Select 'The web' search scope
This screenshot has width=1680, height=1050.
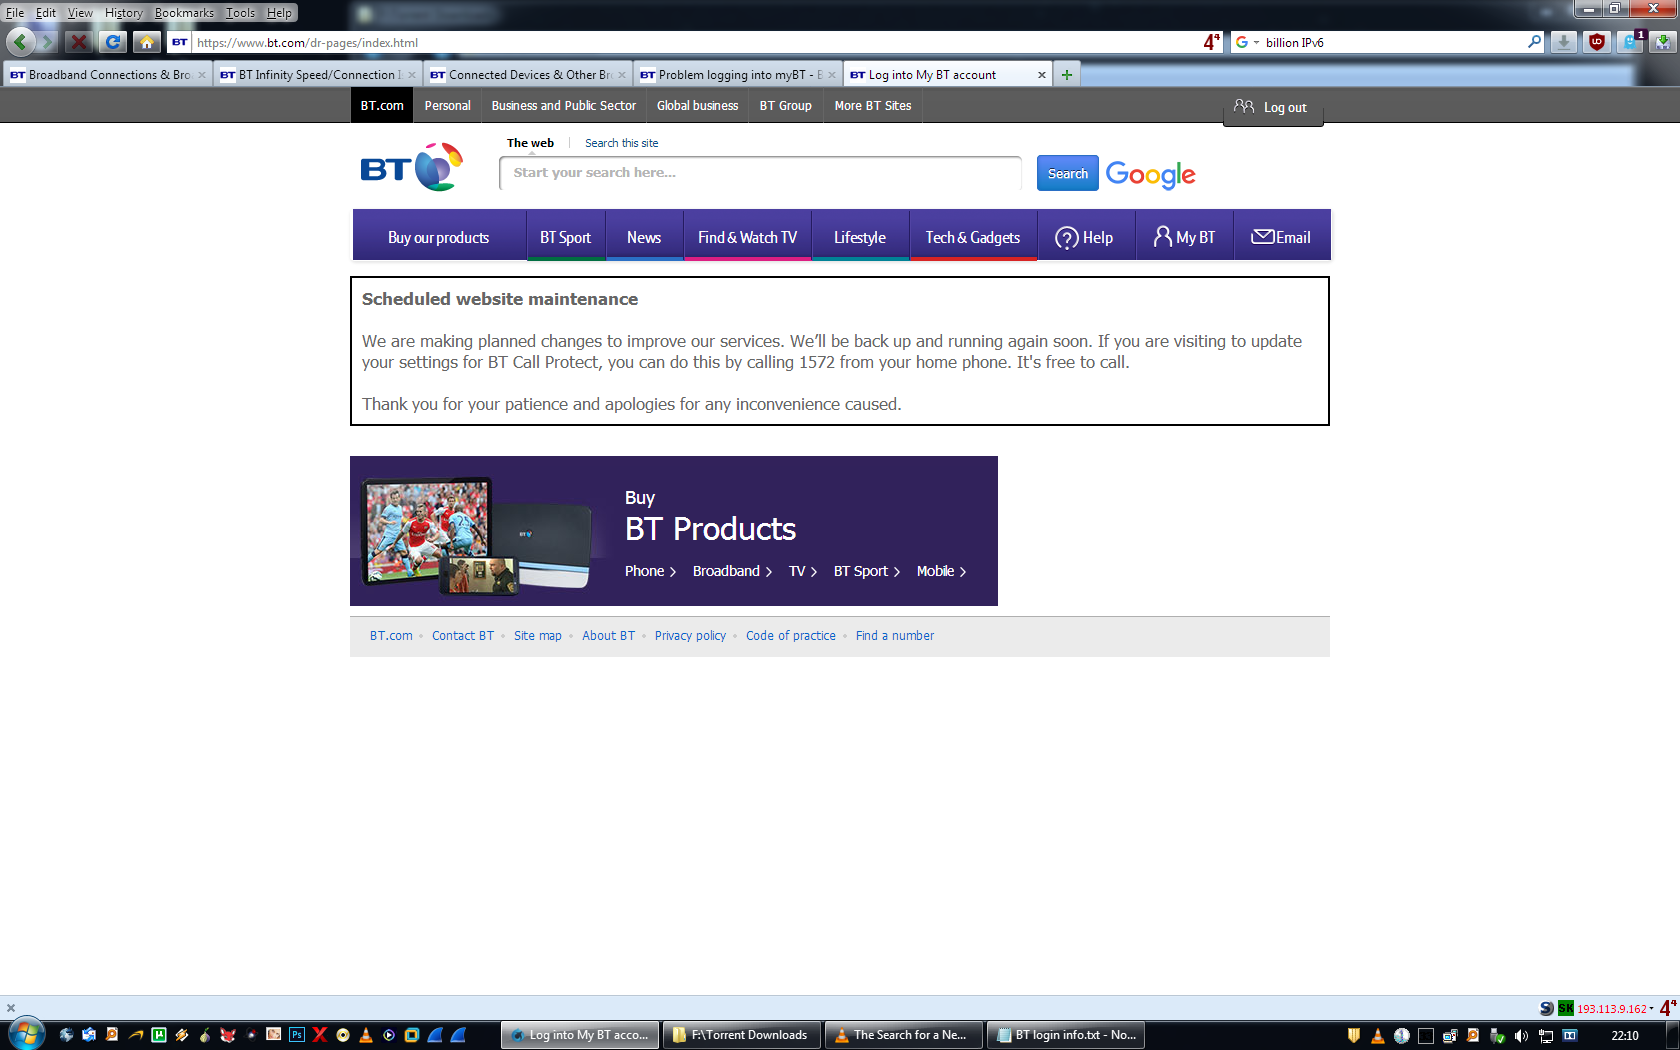click(530, 143)
